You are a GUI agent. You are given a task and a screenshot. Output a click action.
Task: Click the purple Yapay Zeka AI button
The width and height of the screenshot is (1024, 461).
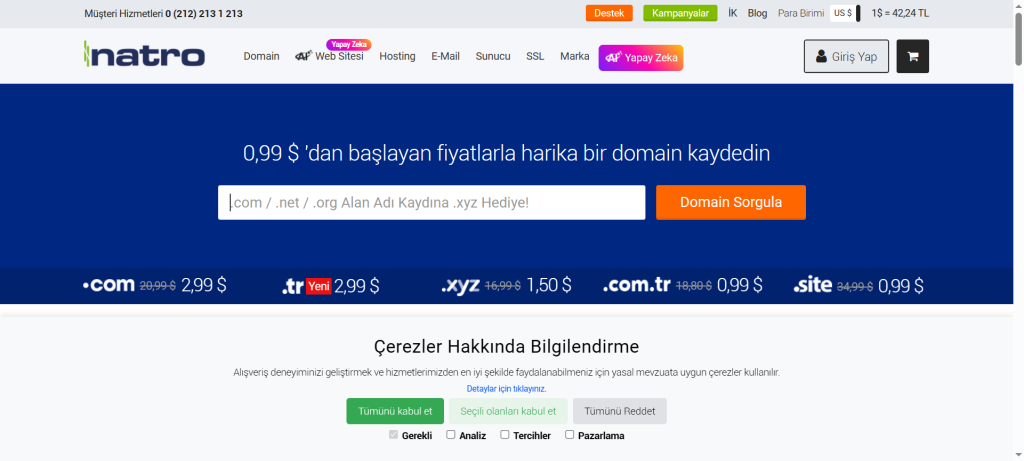click(641, 58)
